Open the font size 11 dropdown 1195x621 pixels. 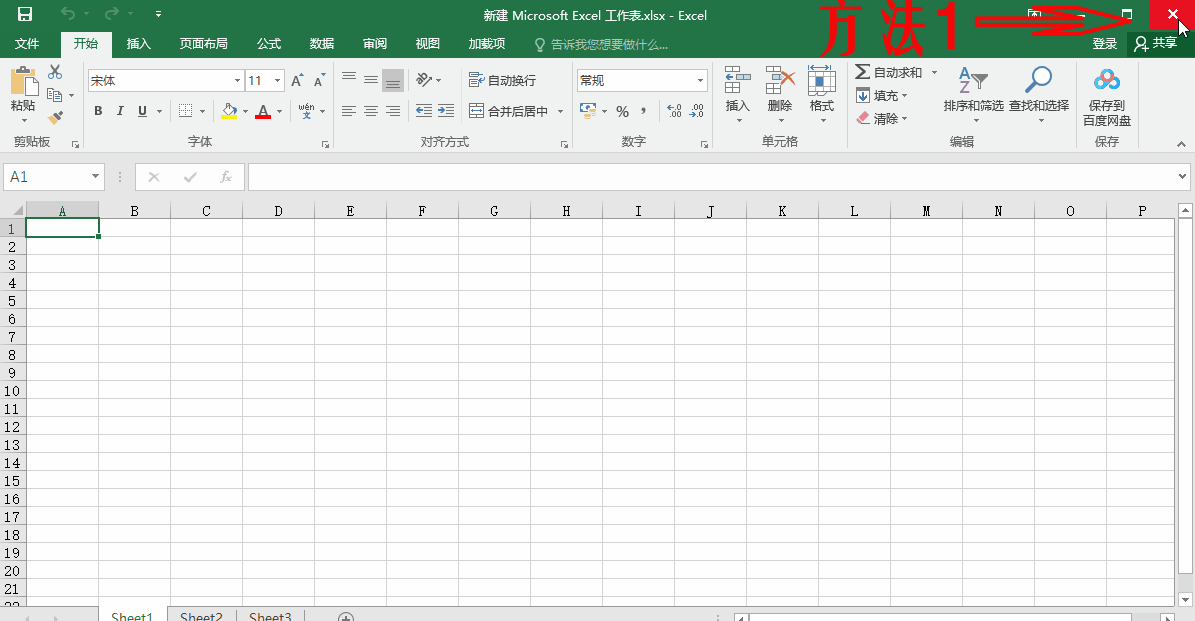tap(277, 81)
